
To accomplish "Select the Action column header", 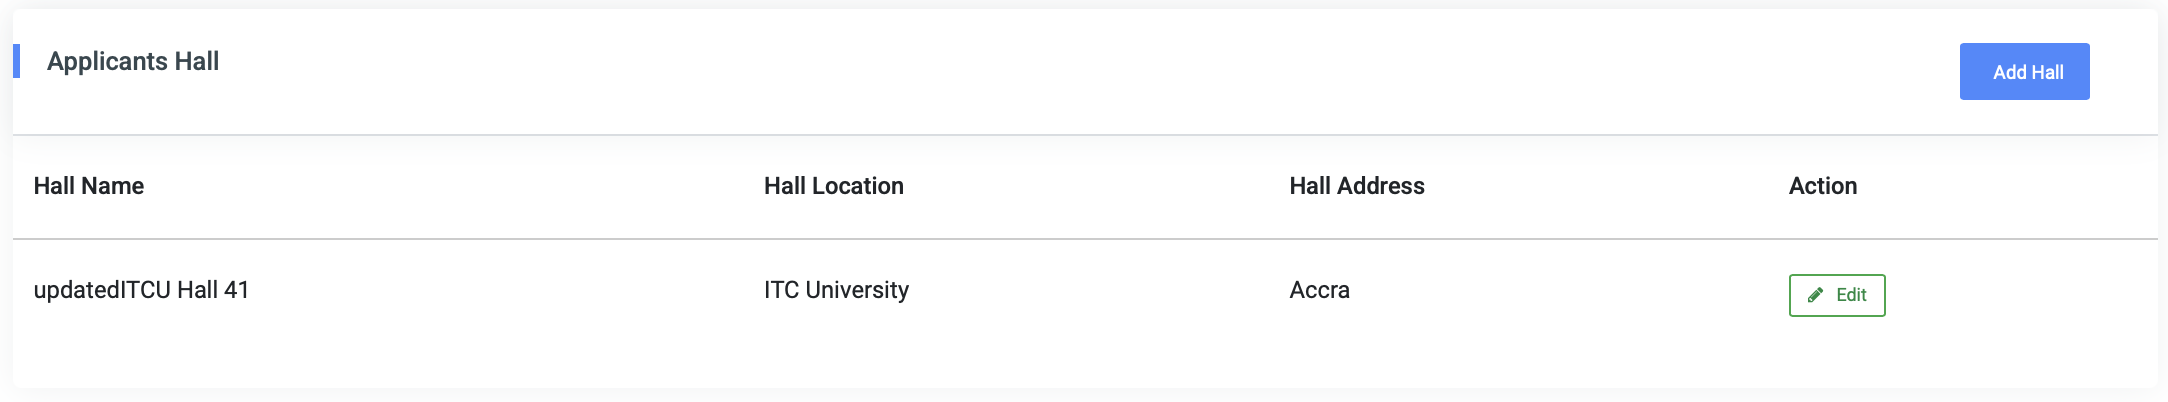I will pos(1823,186).
